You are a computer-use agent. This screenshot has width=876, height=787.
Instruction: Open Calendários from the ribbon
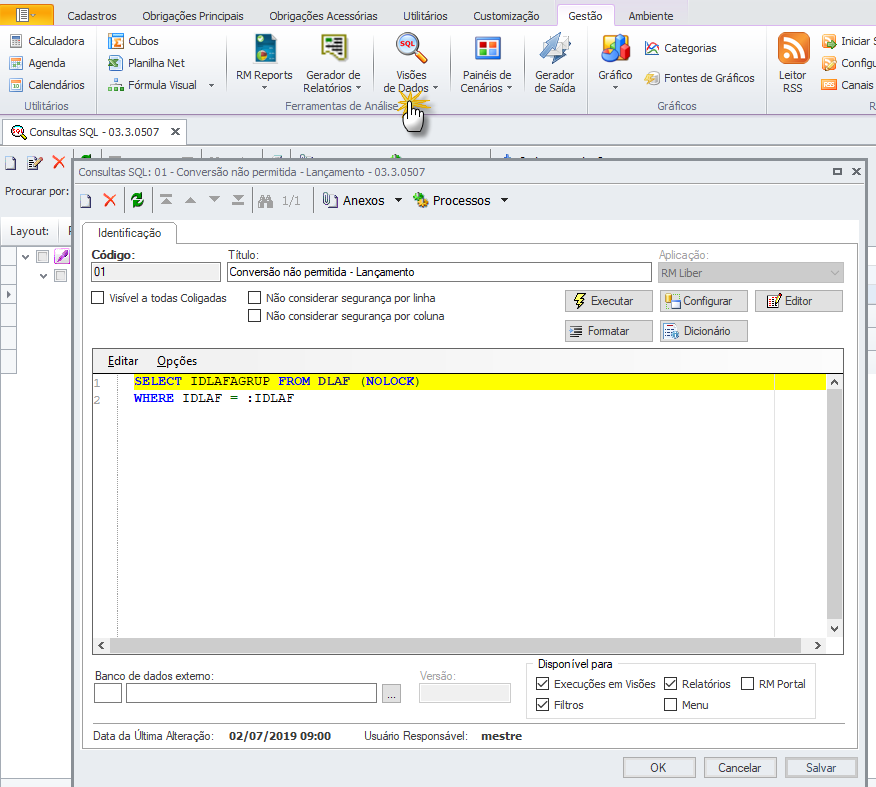tap(47, 85)
